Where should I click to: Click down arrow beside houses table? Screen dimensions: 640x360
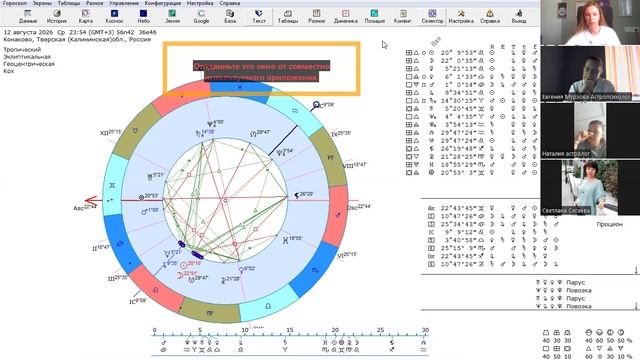636,270
